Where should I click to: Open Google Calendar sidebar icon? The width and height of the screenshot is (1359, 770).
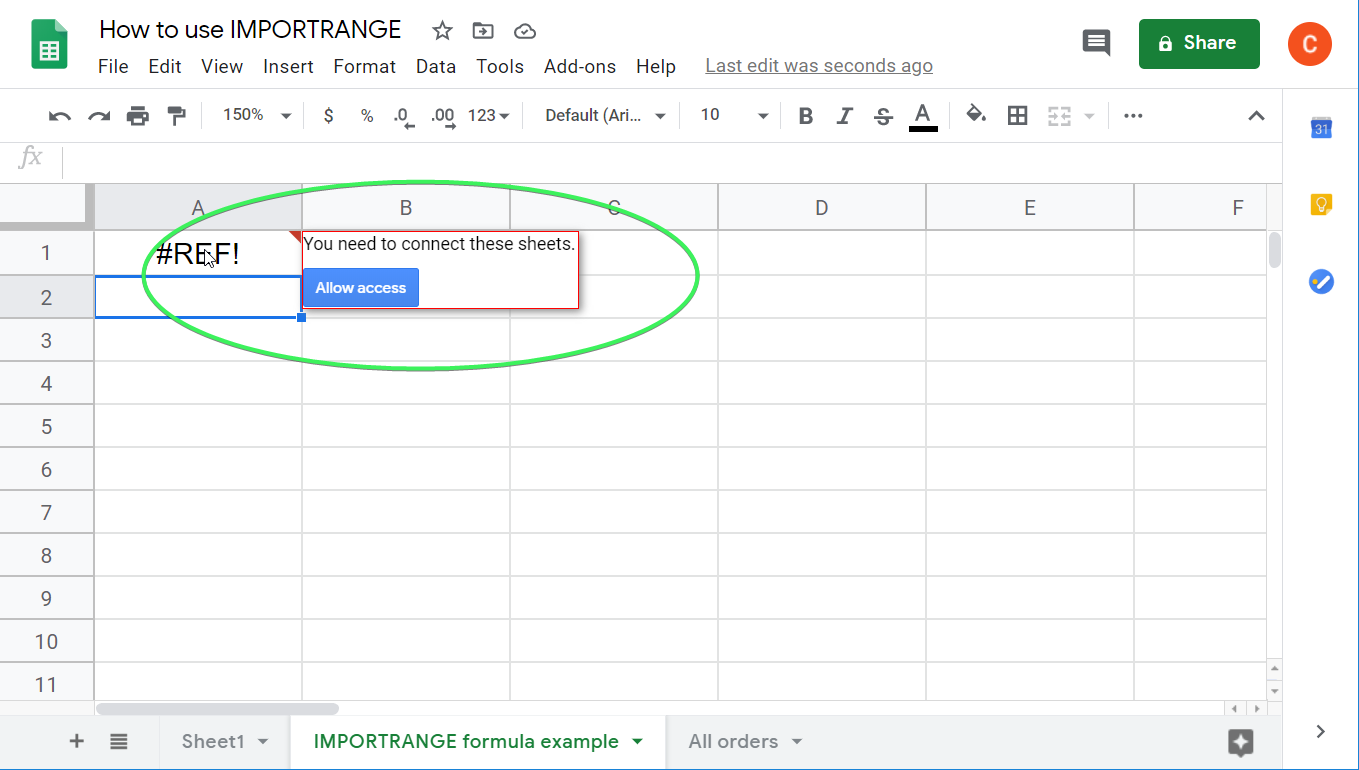(x=1321, y=128)
